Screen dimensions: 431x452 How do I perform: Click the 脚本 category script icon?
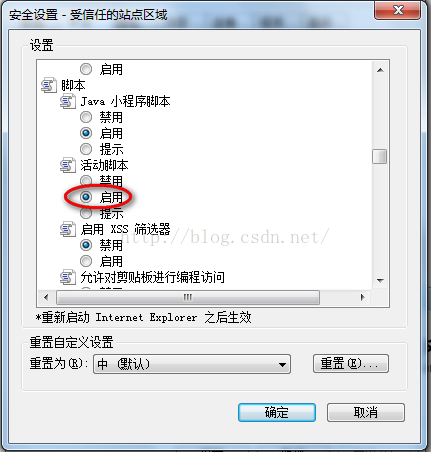(49, 85)
